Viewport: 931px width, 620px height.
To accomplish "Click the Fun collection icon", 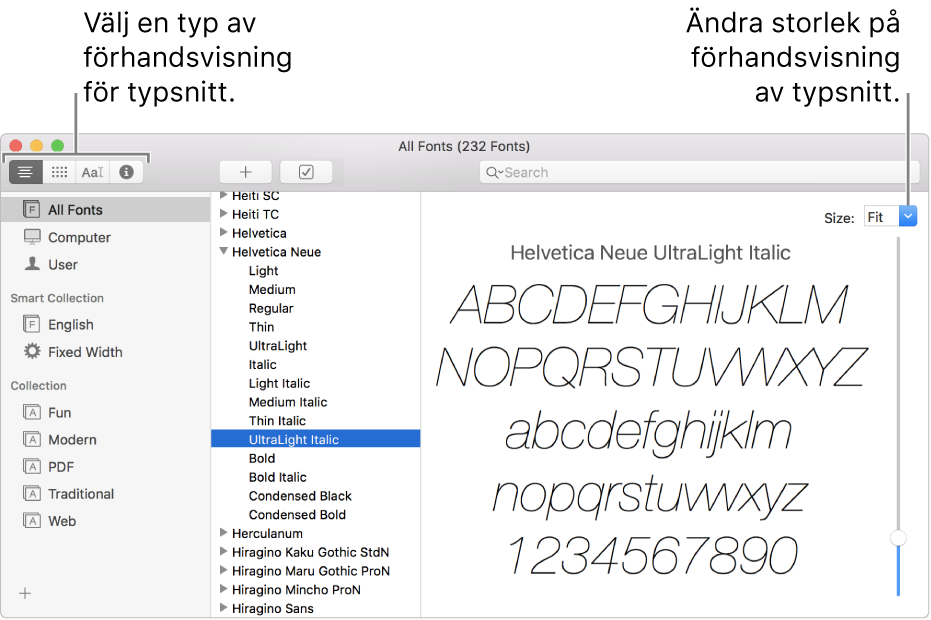I will pyautogui.click(x=31, y=412).
